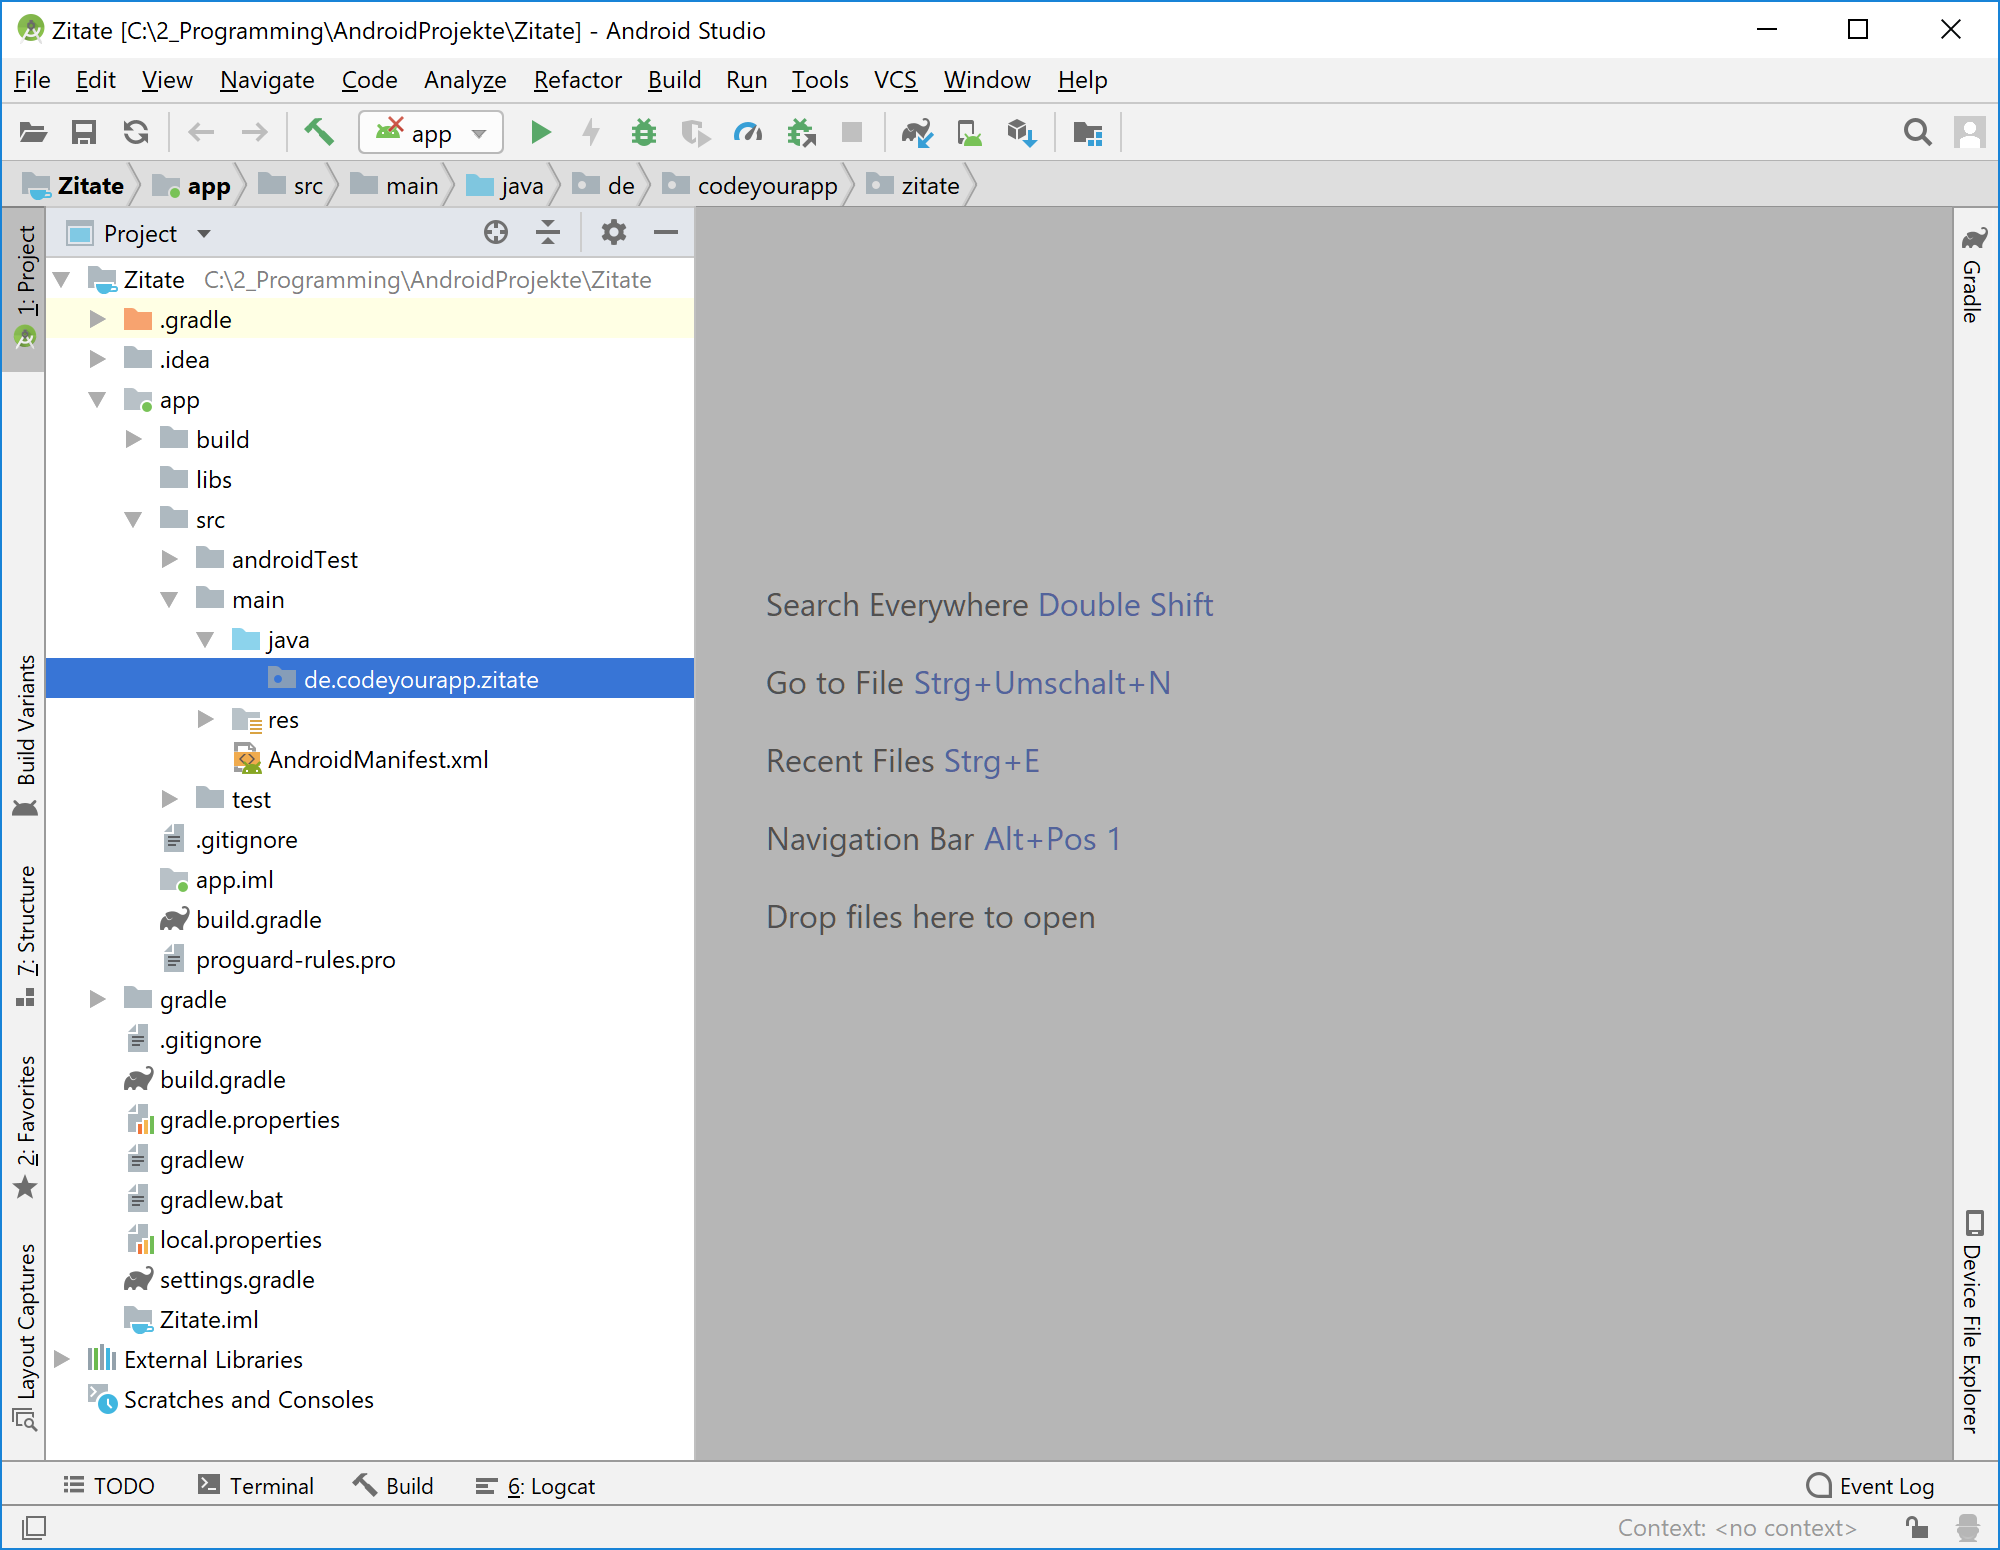This screenshot has height=1550, width=2000.
Task: Open the TODO tool window
Action: pos(109,1486)
